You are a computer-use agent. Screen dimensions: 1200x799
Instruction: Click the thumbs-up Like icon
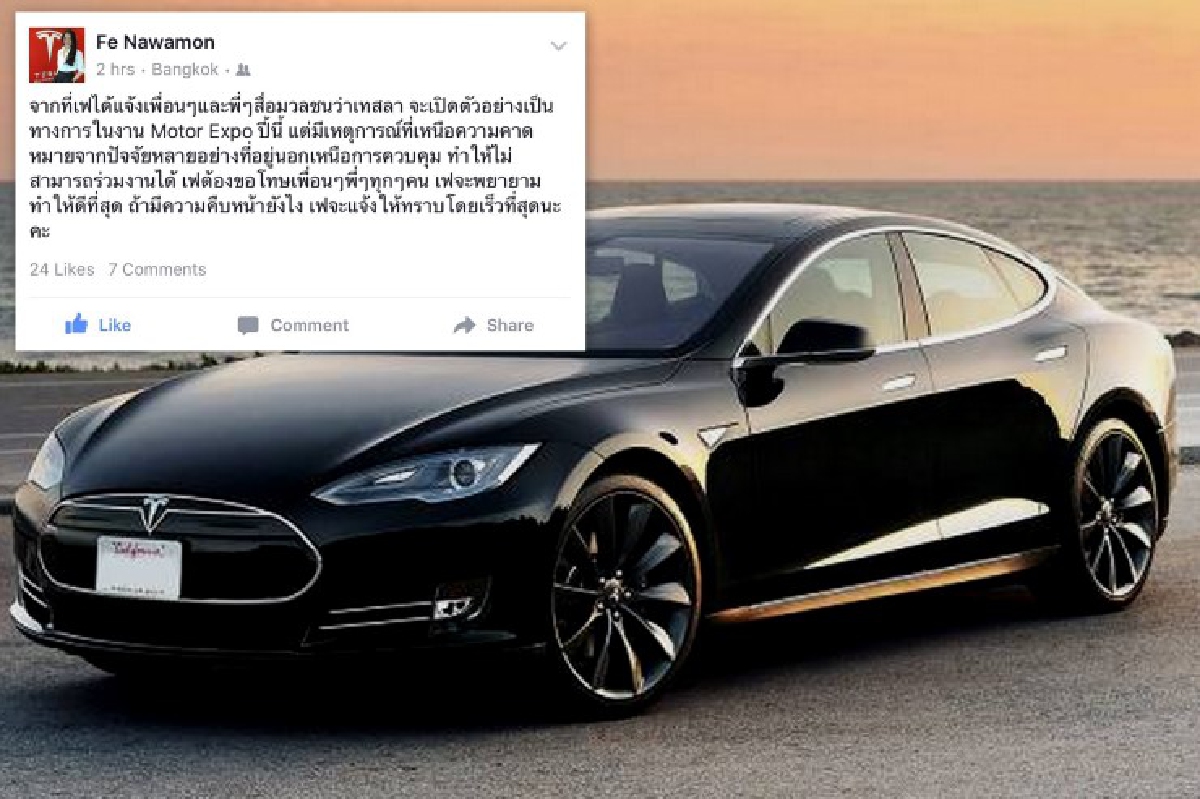point(76,324)
